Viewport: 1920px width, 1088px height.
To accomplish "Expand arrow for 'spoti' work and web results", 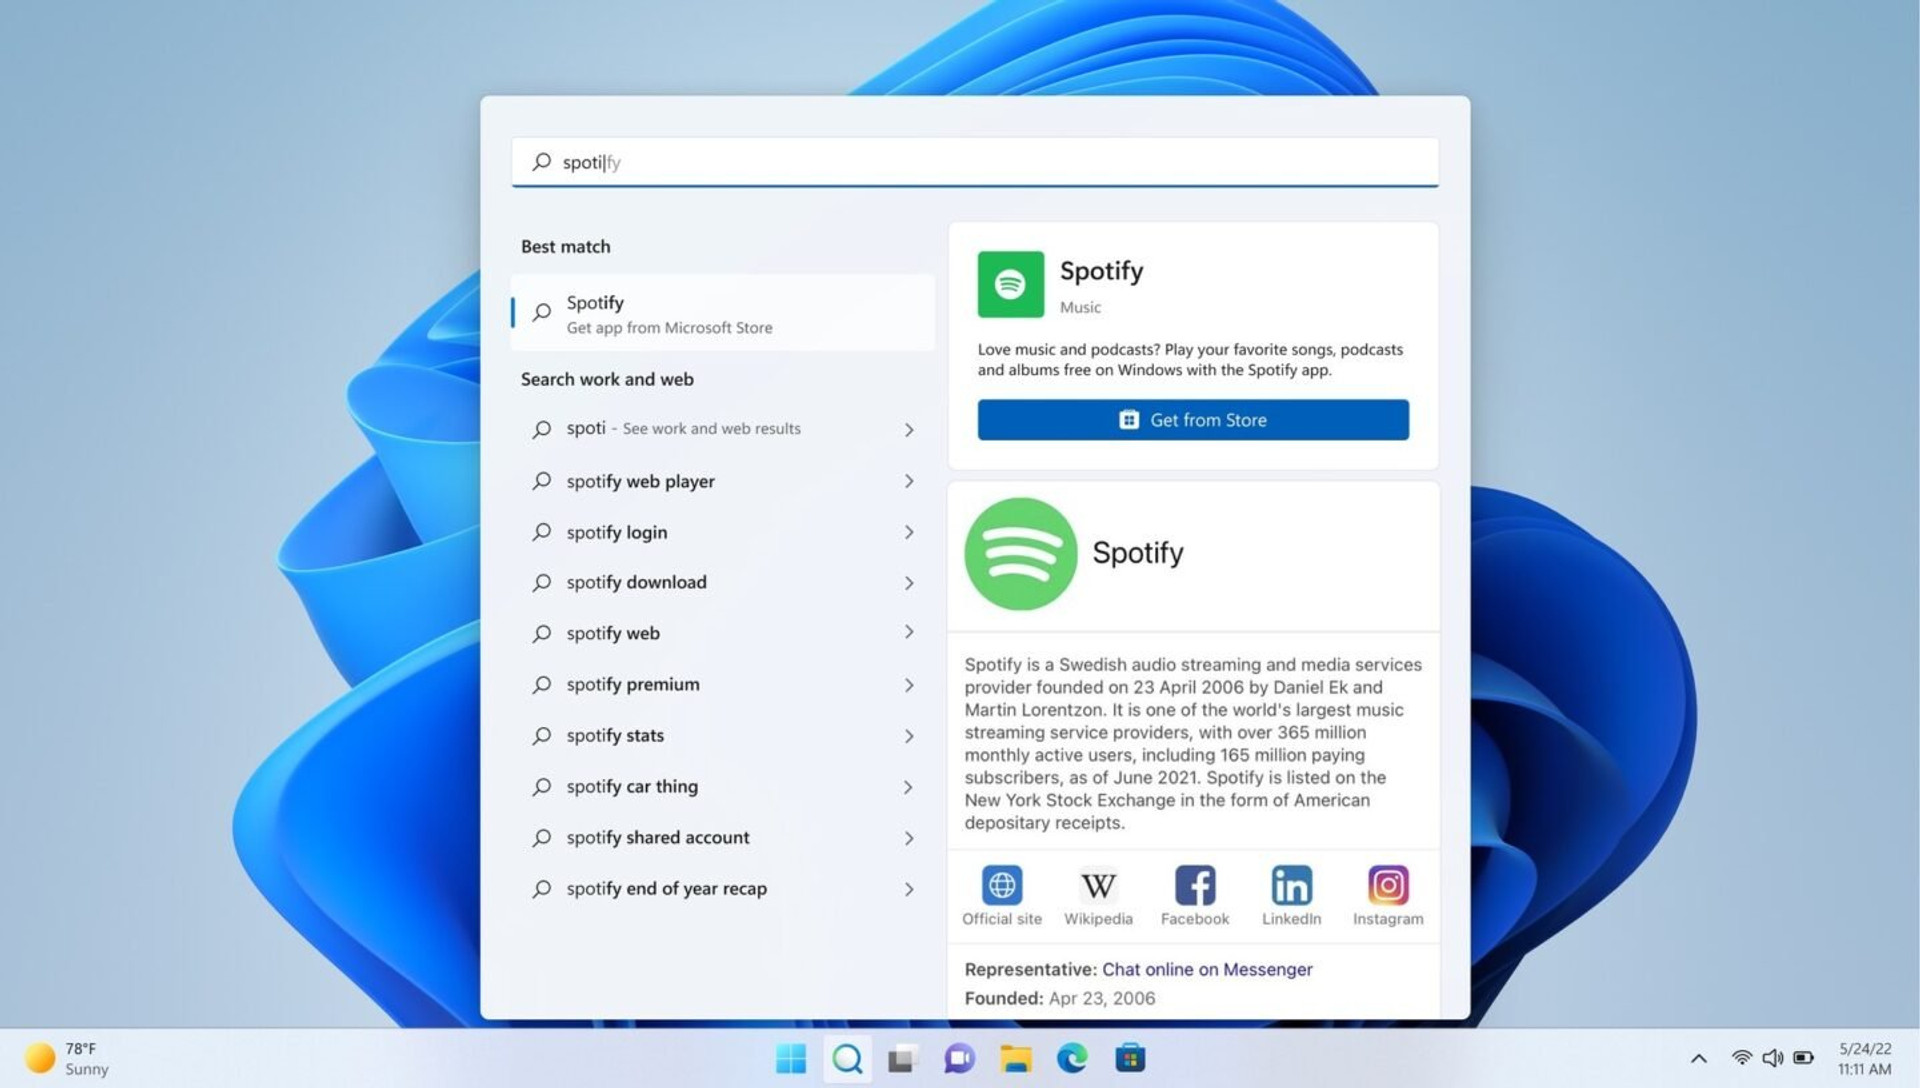I will 909,429.
